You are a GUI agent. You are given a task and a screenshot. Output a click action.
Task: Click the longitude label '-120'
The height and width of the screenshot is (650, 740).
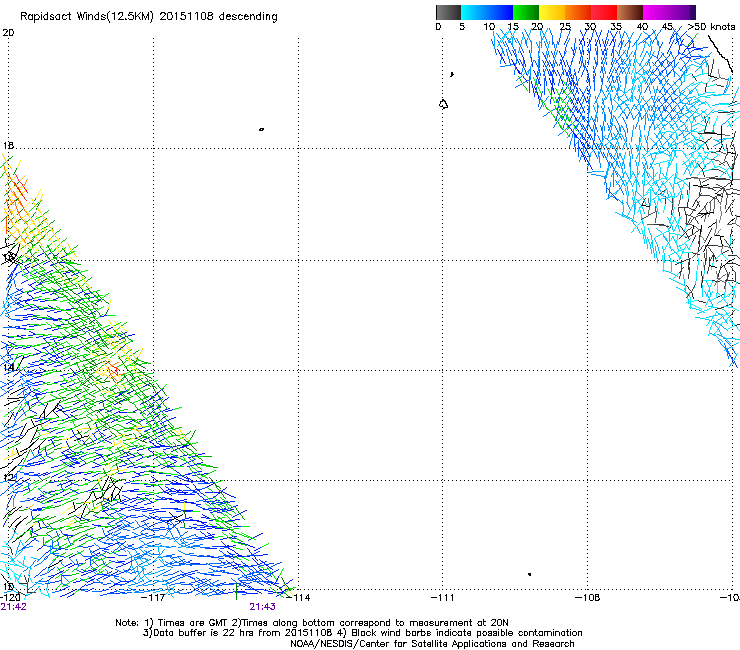pyautogui.click(x=10, y=597)
